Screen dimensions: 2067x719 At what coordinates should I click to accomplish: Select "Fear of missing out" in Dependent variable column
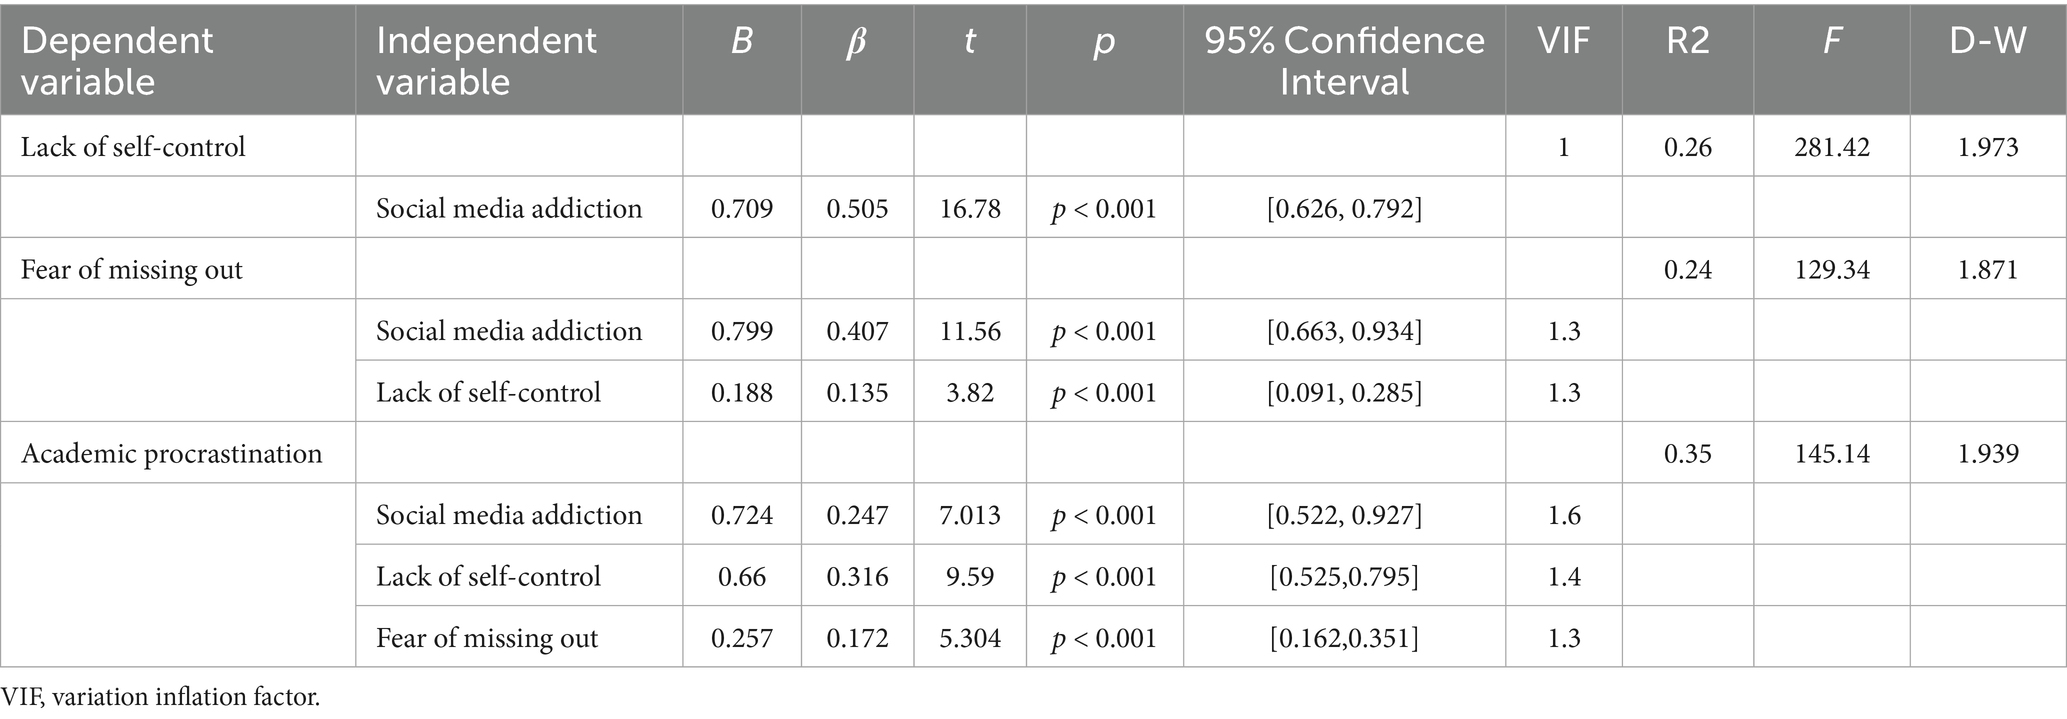pos(132,270)
